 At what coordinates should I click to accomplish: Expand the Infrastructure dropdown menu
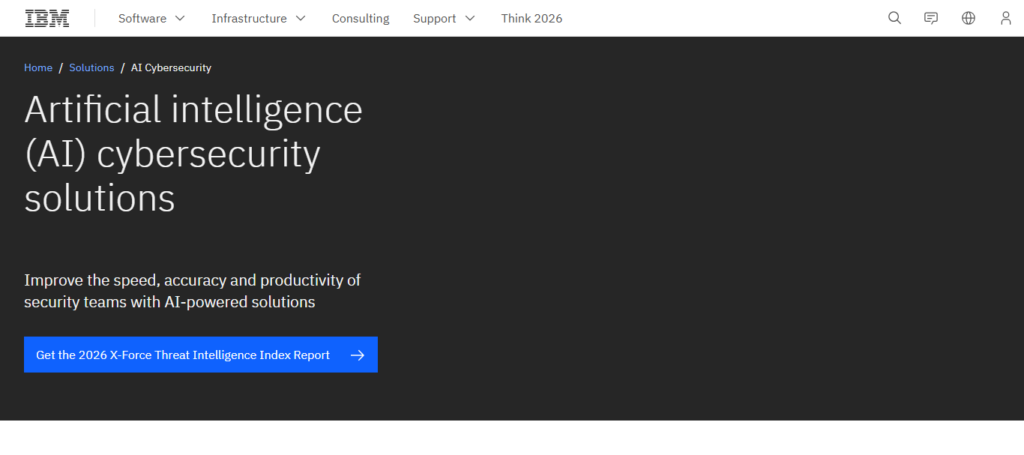coord(259,18)
